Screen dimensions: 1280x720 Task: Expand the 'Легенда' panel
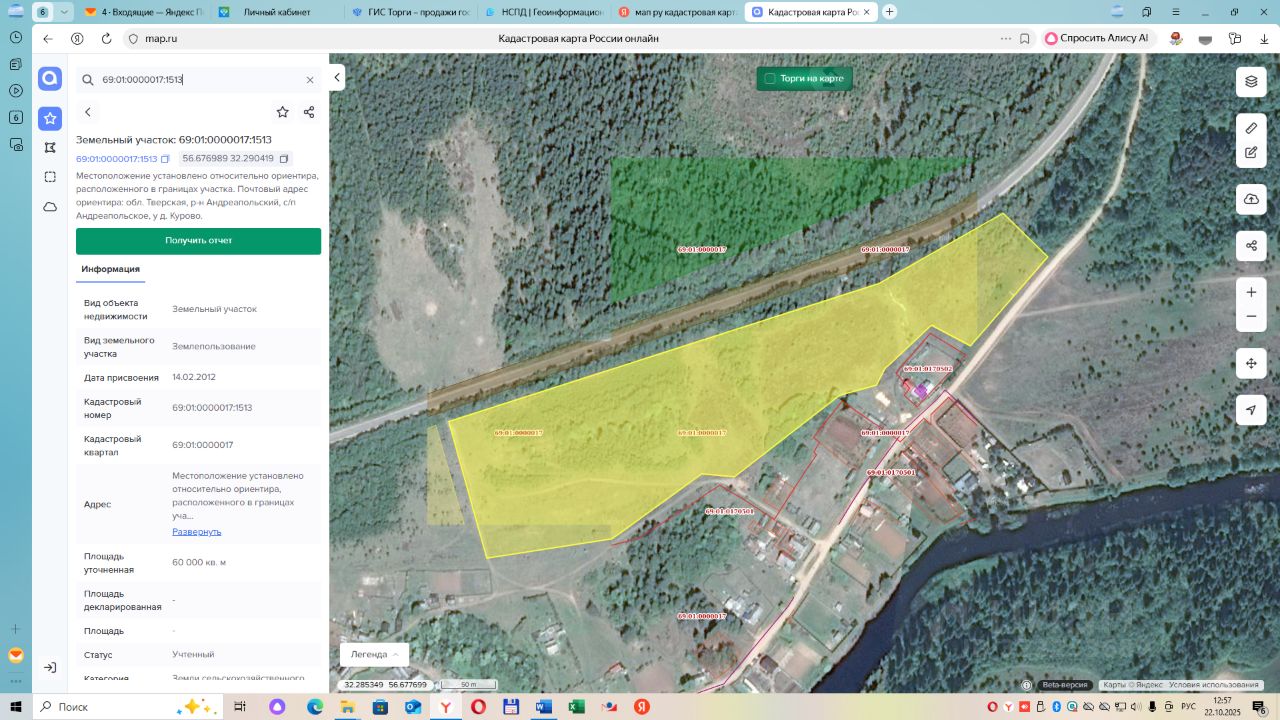(x=374, y=654)
